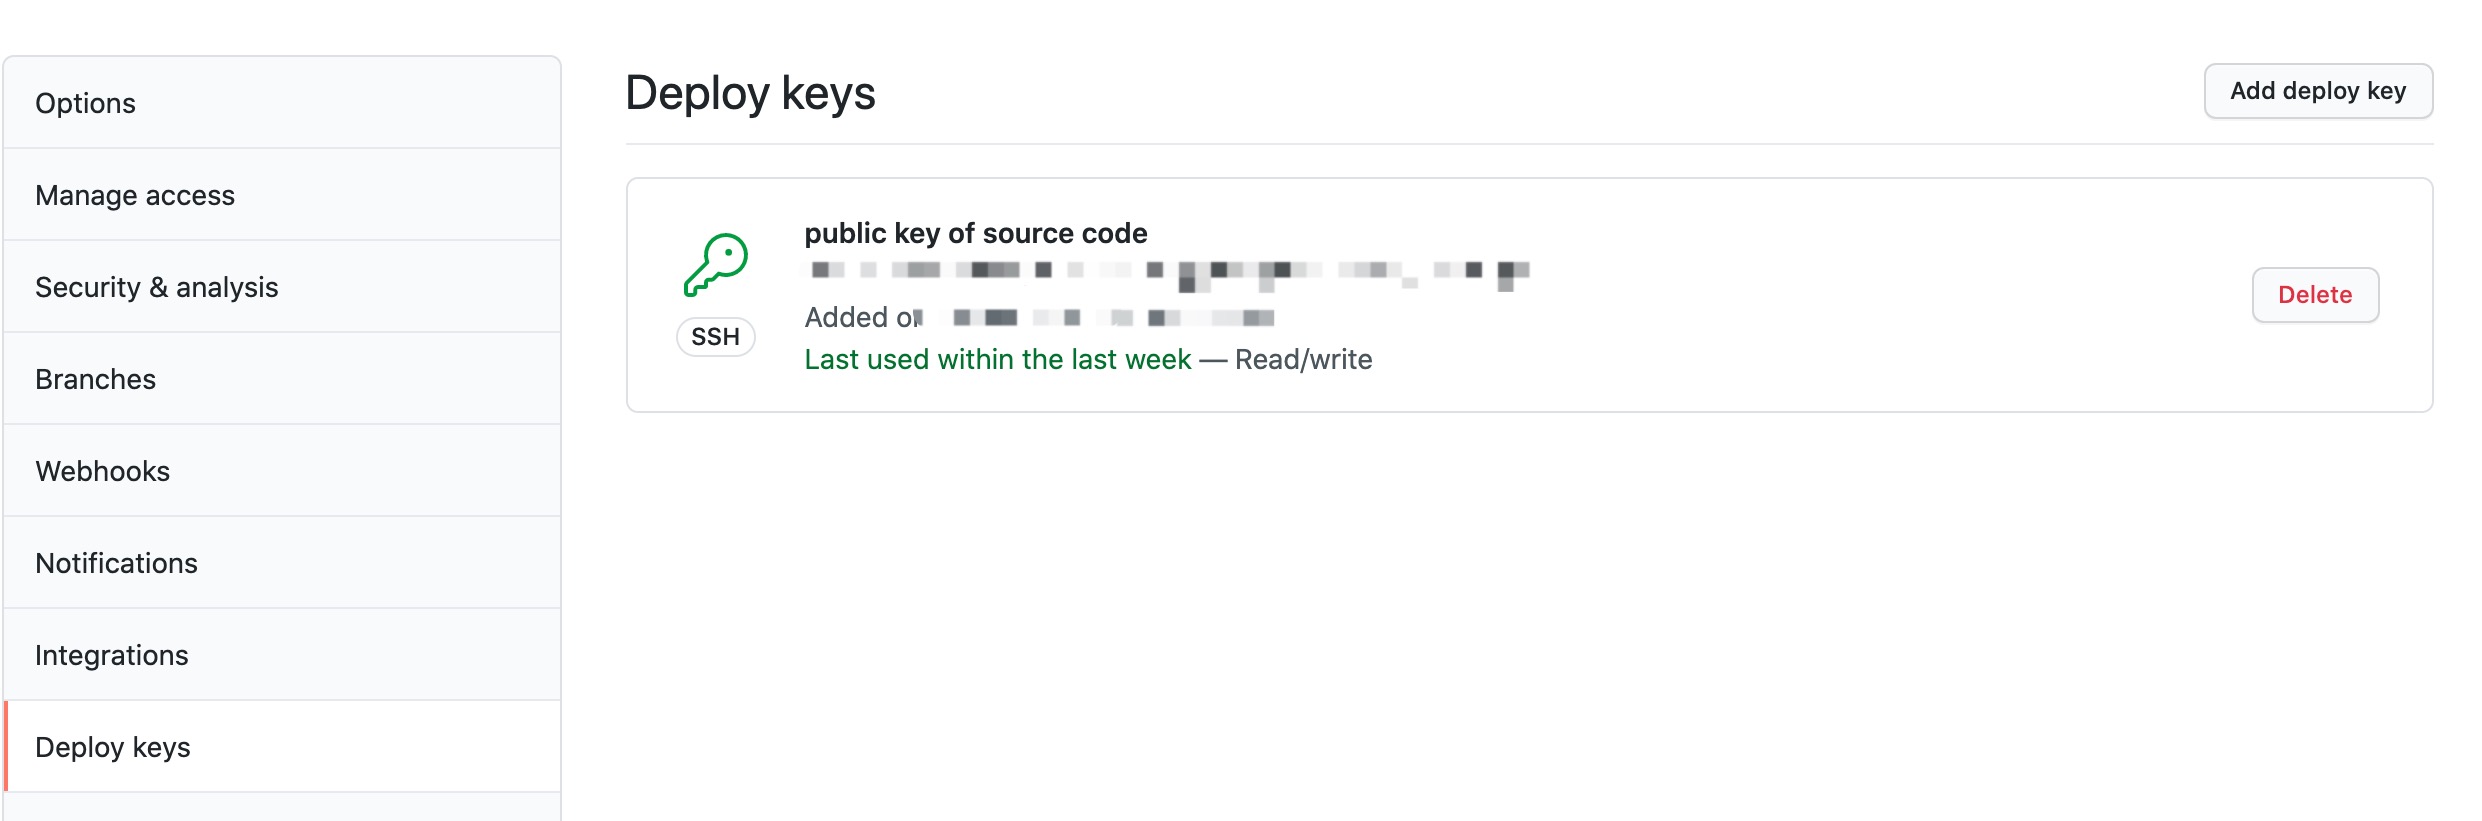
Task: Navigate to Branches settings
Action: click(96, 379)
